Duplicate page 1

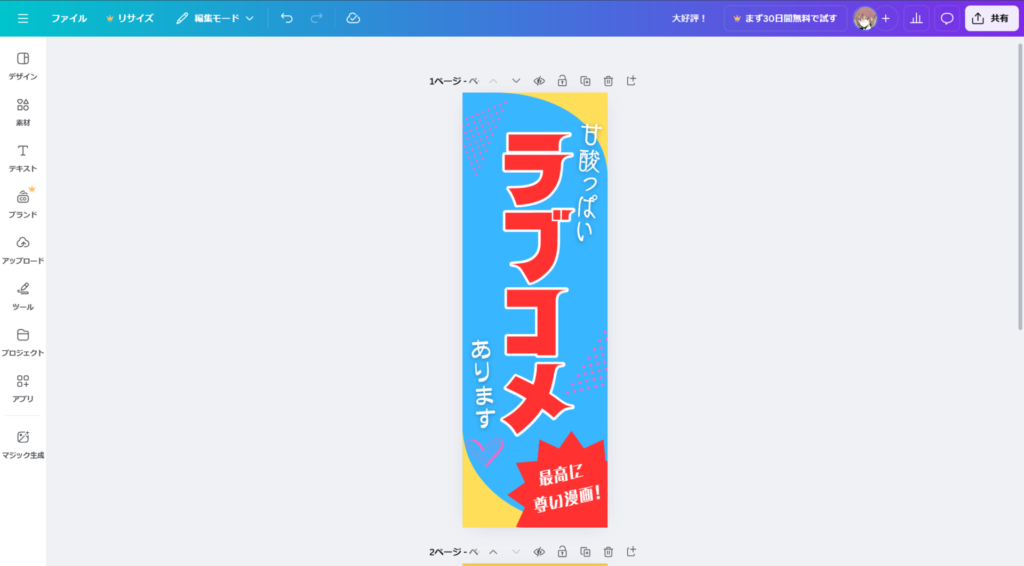(585, 82)
